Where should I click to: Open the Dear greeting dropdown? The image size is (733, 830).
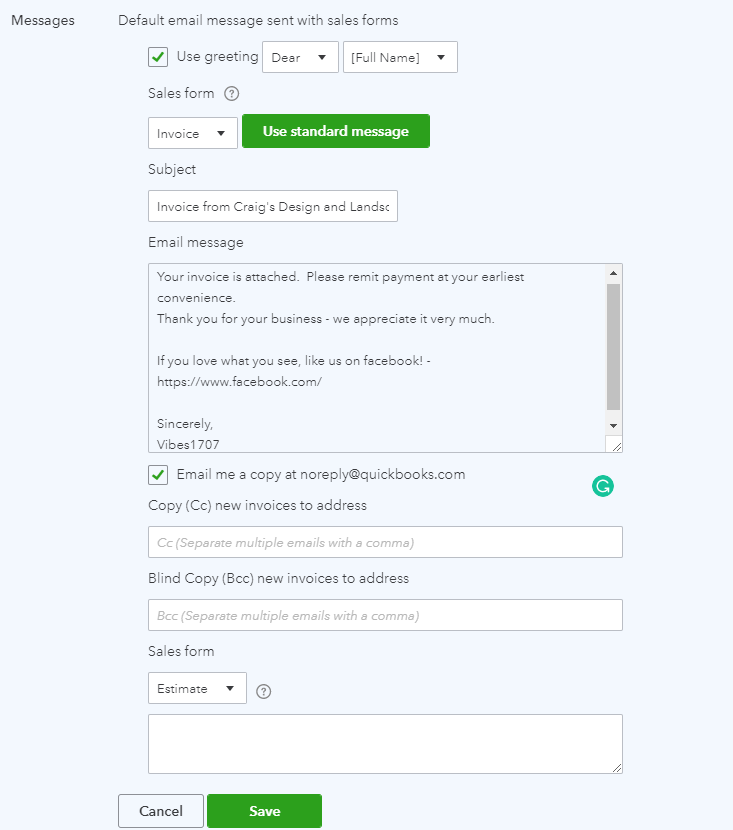pos(299,57)
